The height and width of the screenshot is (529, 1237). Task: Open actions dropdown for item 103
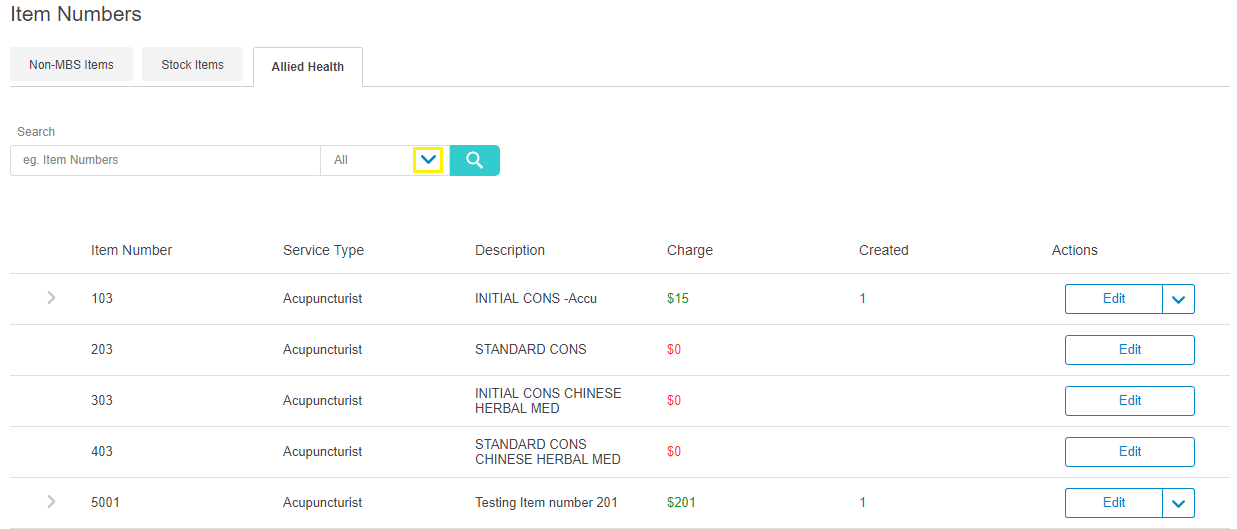pos(1179,299)
